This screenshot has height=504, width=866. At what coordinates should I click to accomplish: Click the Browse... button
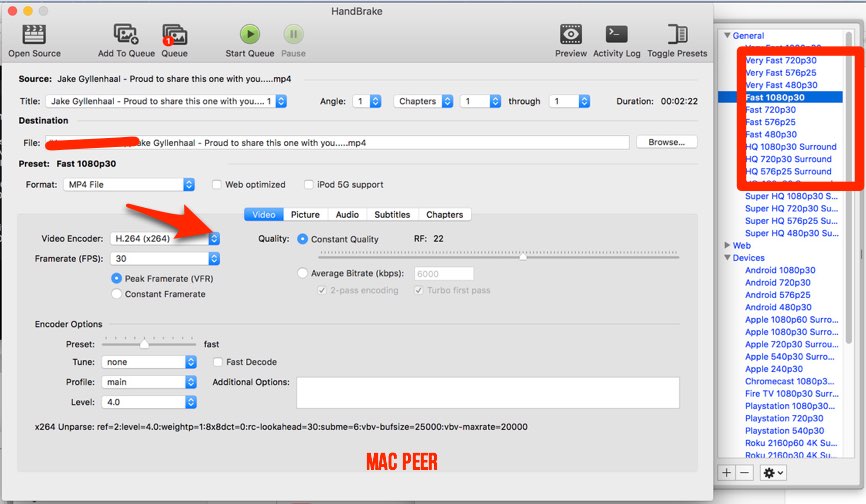click(x=666, y=142)
